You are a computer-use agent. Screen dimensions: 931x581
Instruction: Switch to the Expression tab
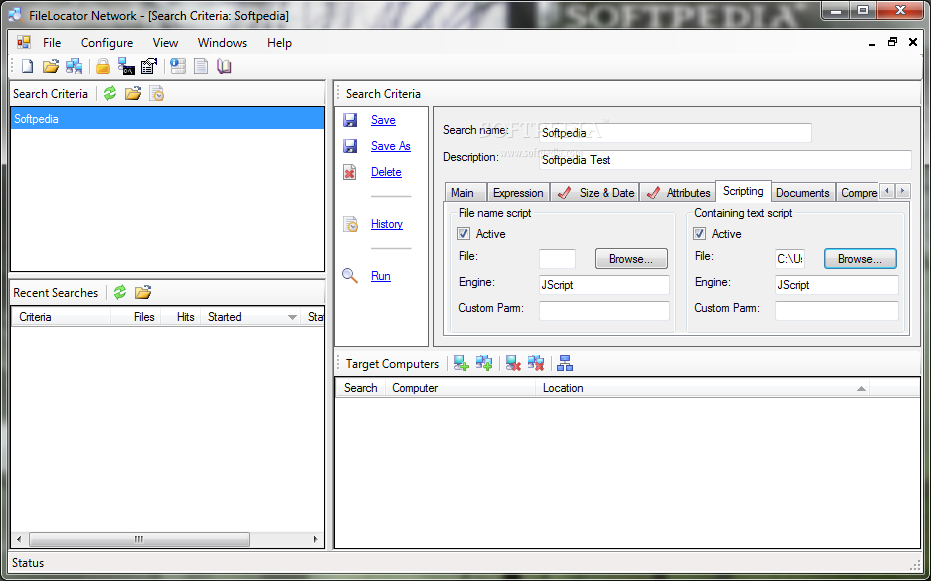tap(518, 193)
